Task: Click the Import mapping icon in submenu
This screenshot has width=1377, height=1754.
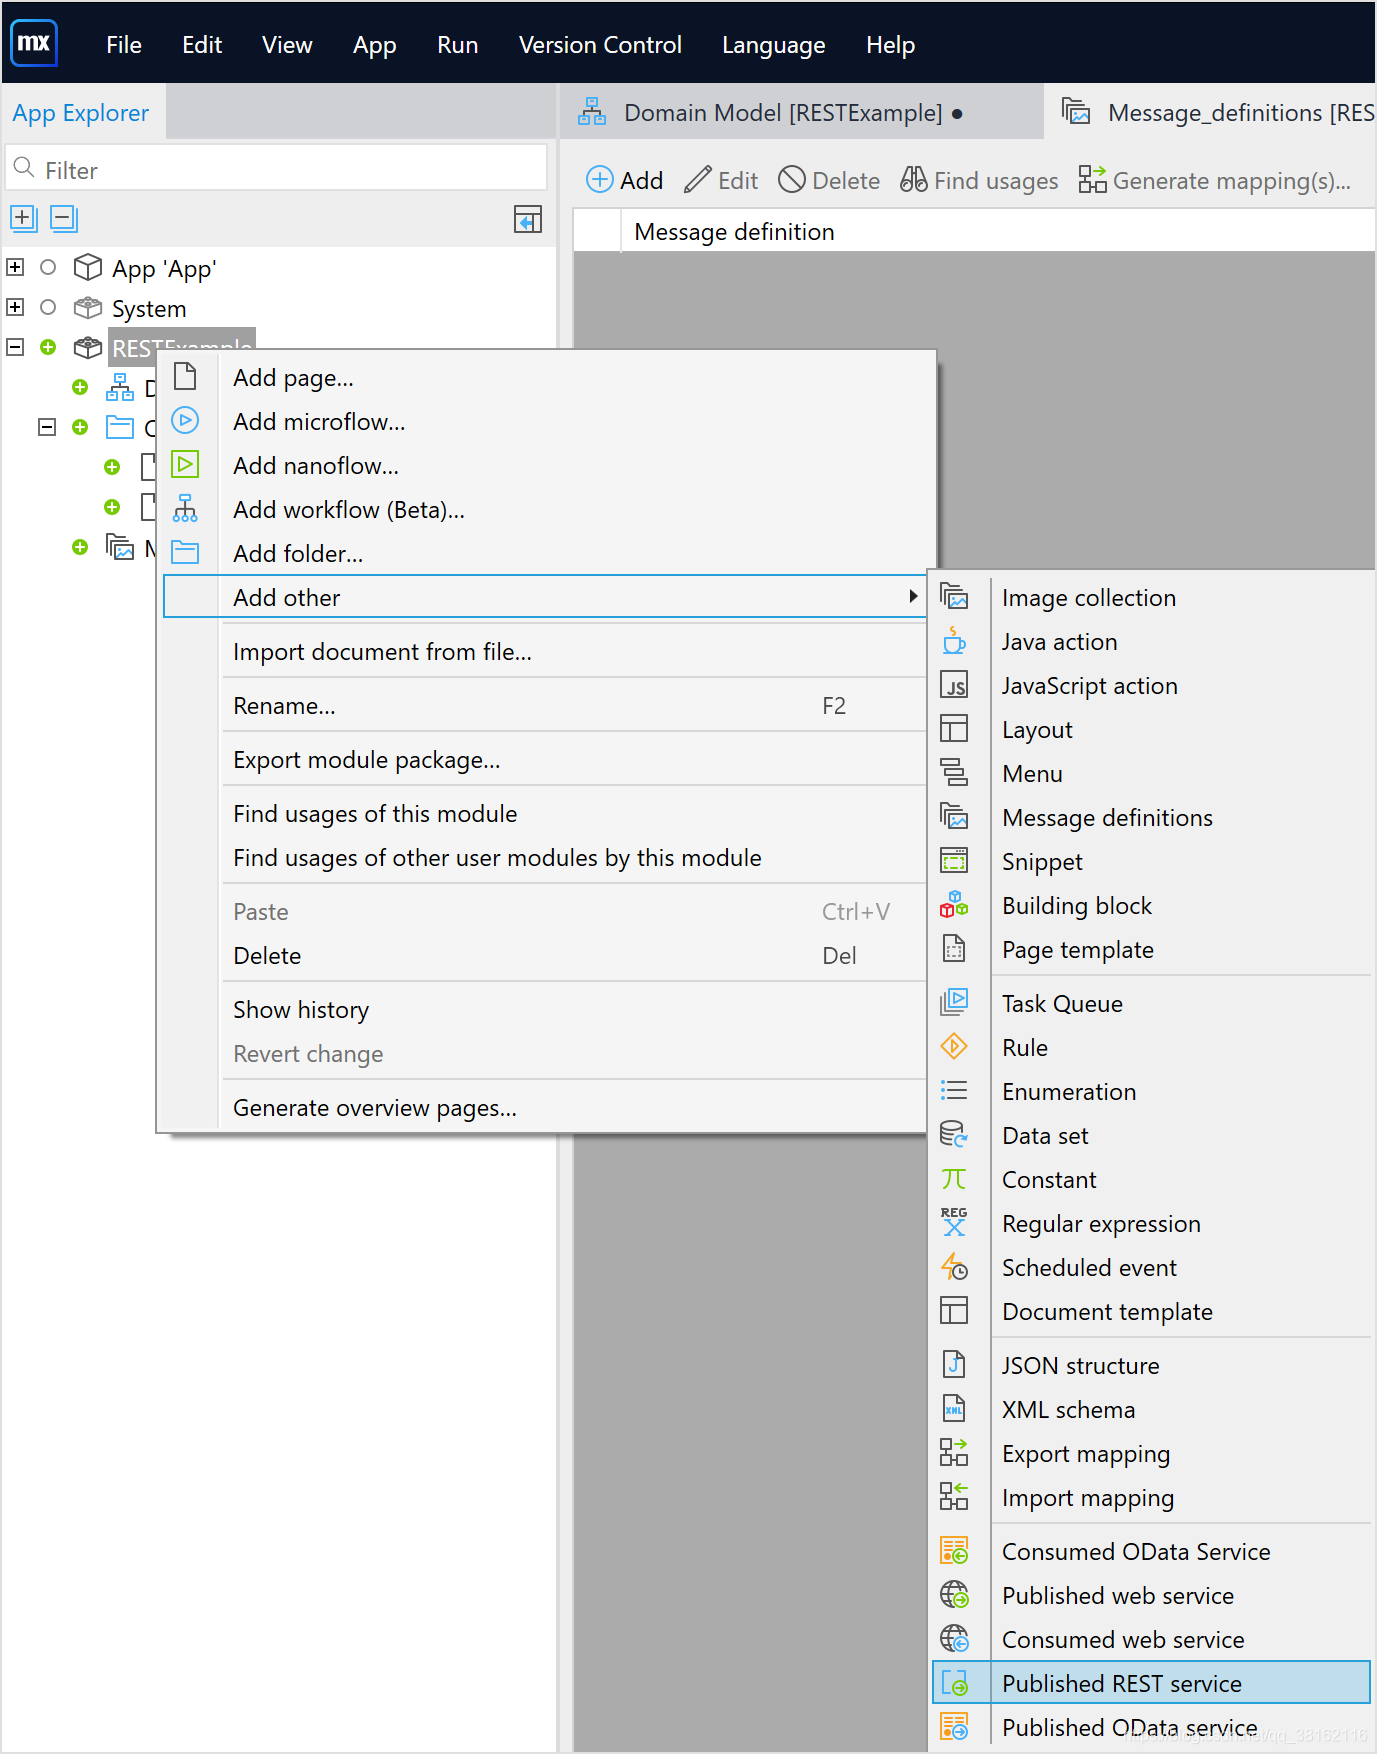Action: point(954,1497)
